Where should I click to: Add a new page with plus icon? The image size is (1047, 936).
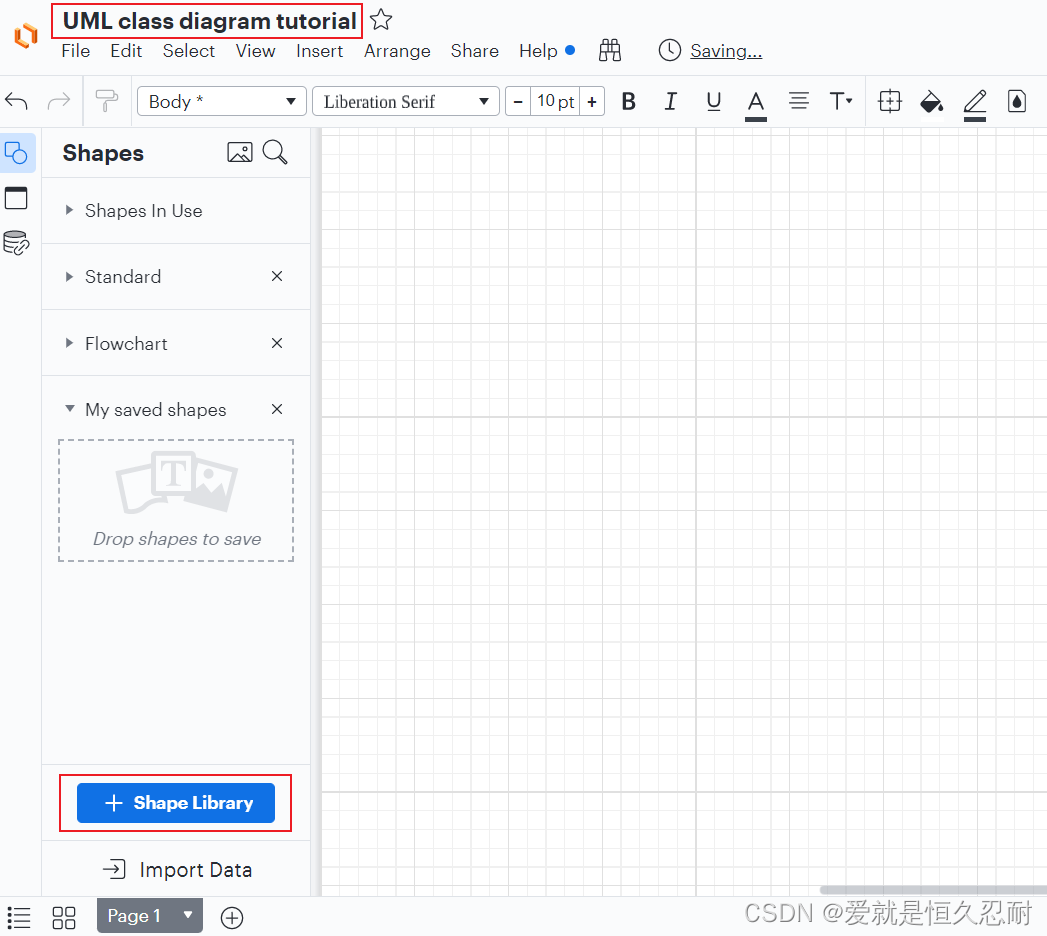pos(232,918)
